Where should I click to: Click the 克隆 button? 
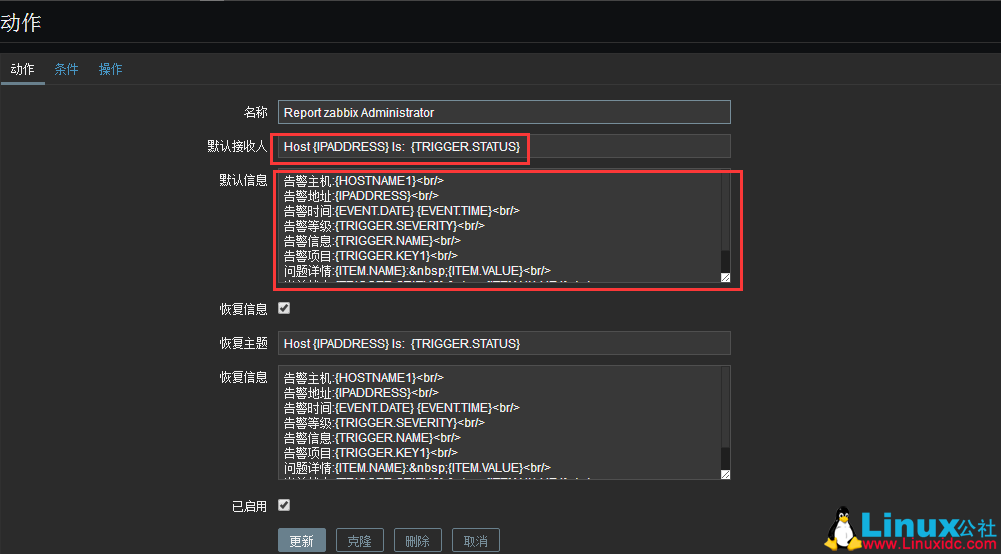point(359,541)
